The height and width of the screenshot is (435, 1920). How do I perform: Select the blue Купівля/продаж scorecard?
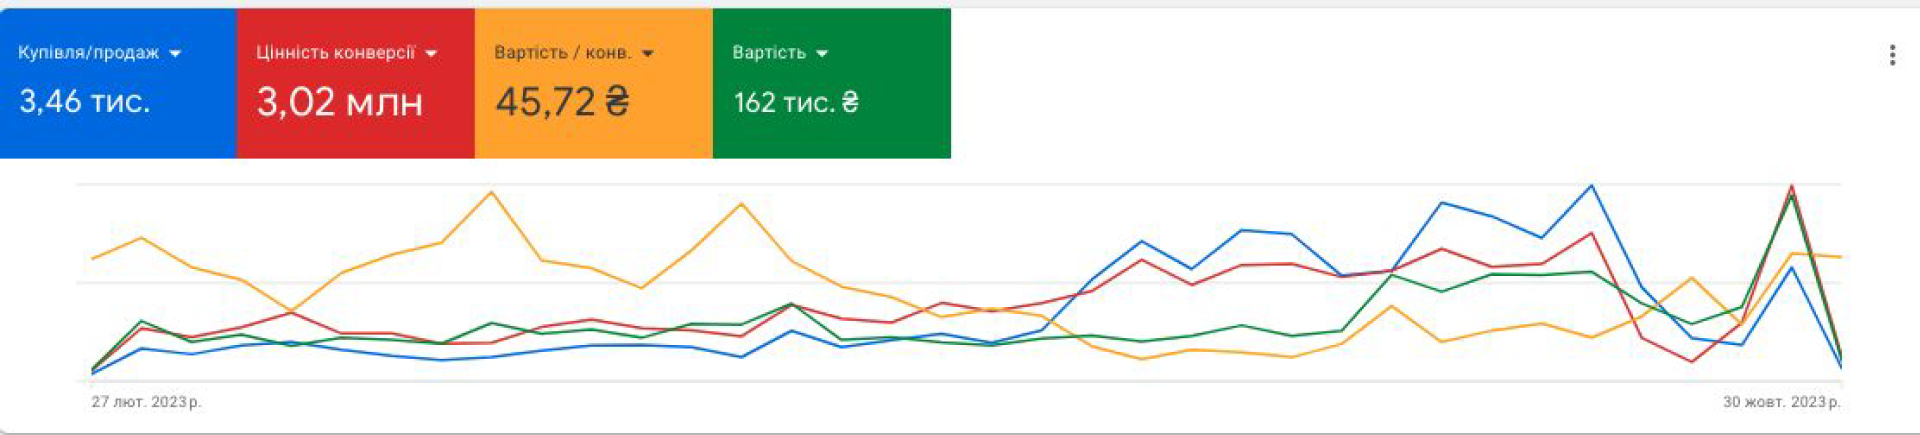click(x=118, y=83)
